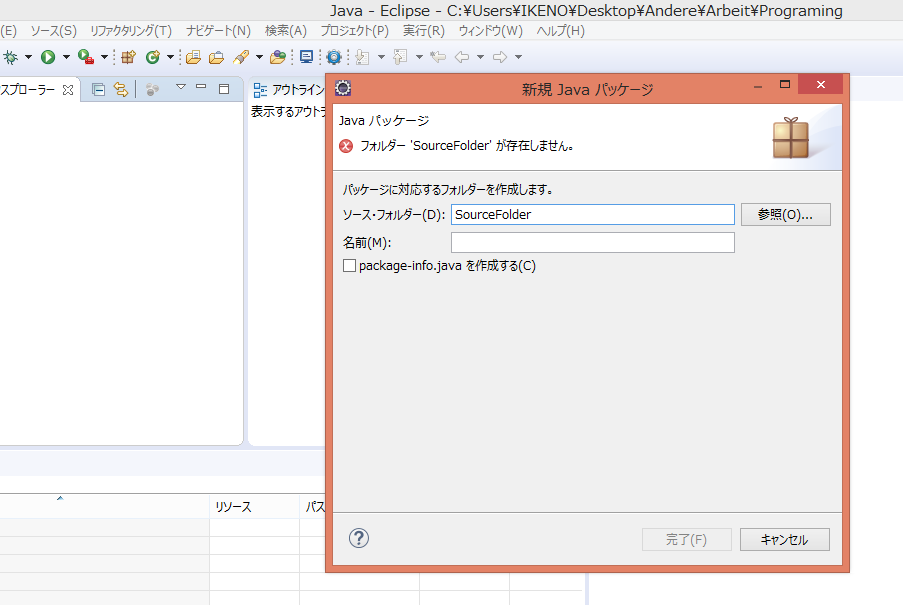Viewport: 903px width, 605px height.
Task: Click the Last Edit Location icon
Action: (x=438, y=57)
